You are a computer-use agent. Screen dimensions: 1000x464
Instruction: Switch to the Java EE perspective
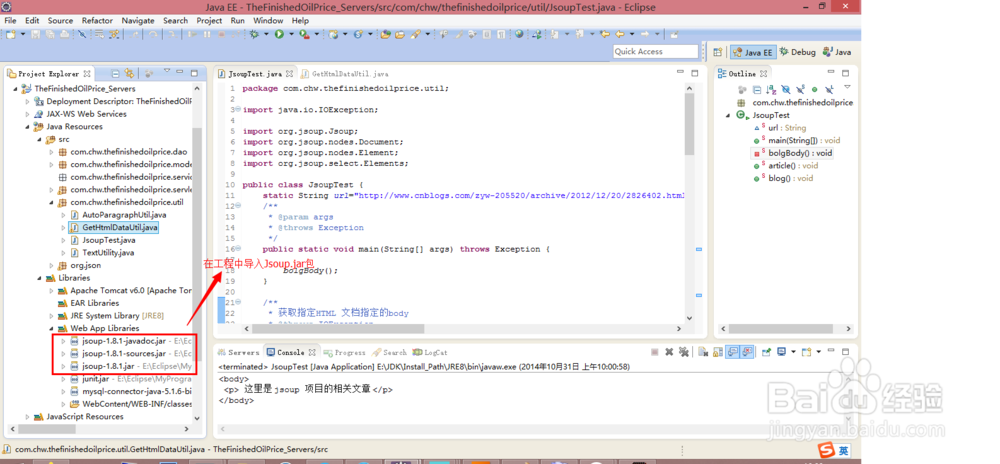(x=752, y=52)
